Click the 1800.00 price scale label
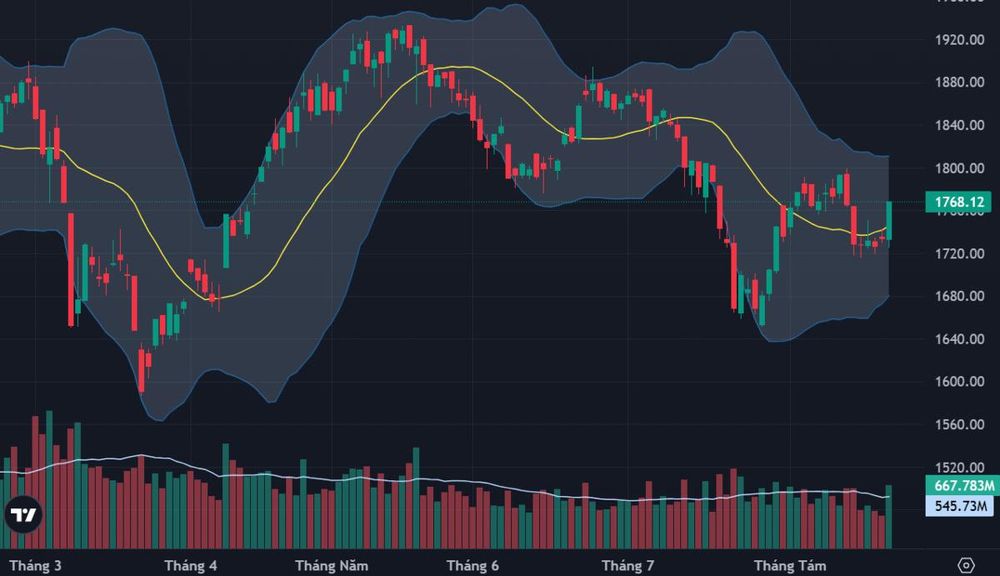 click(960, 168)
